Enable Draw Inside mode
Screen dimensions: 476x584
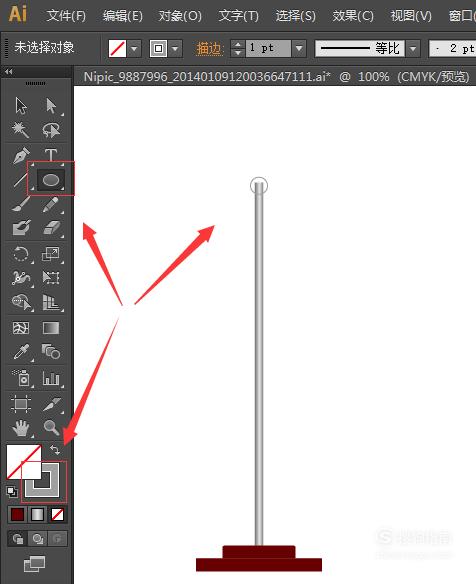[x=57, y=539]
